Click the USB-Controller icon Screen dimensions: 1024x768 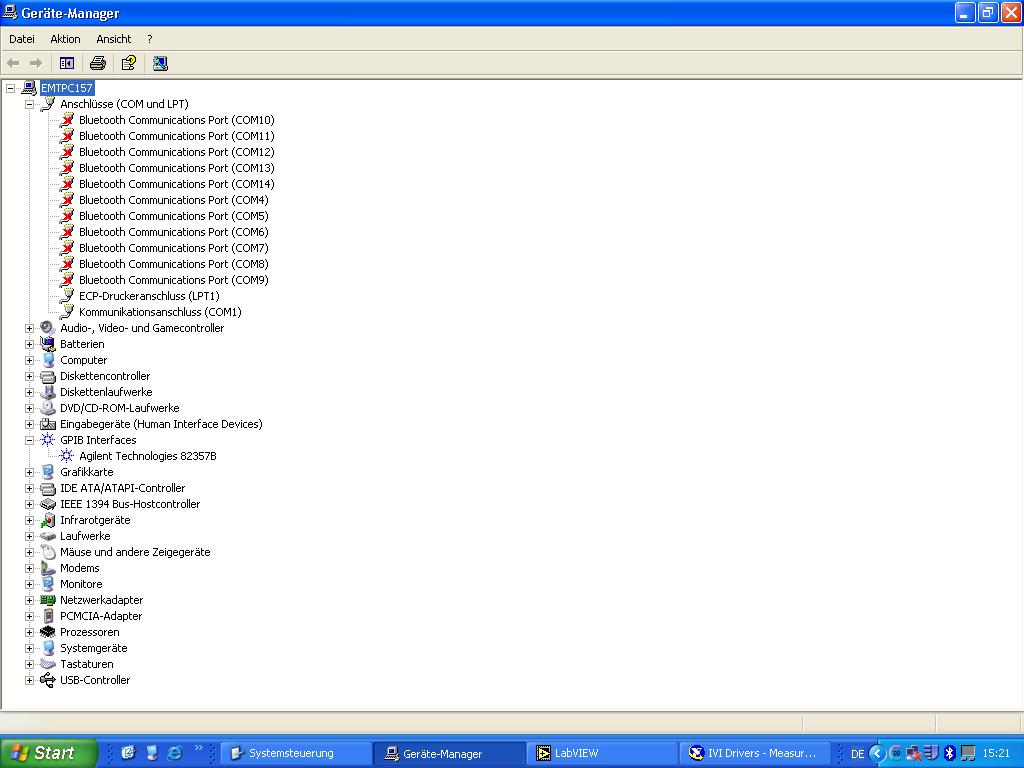[x=48, y=680]
